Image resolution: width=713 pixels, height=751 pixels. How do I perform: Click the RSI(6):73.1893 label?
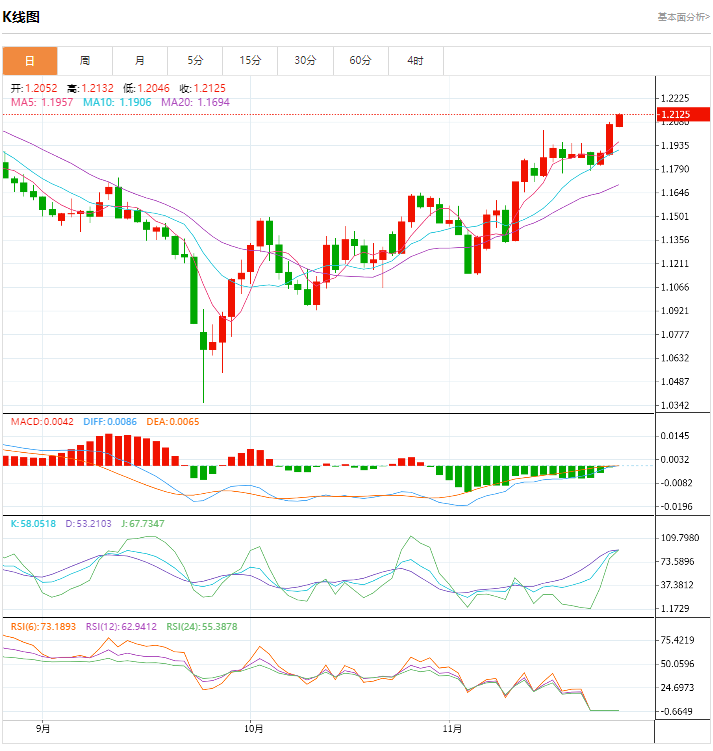point(43,627)
